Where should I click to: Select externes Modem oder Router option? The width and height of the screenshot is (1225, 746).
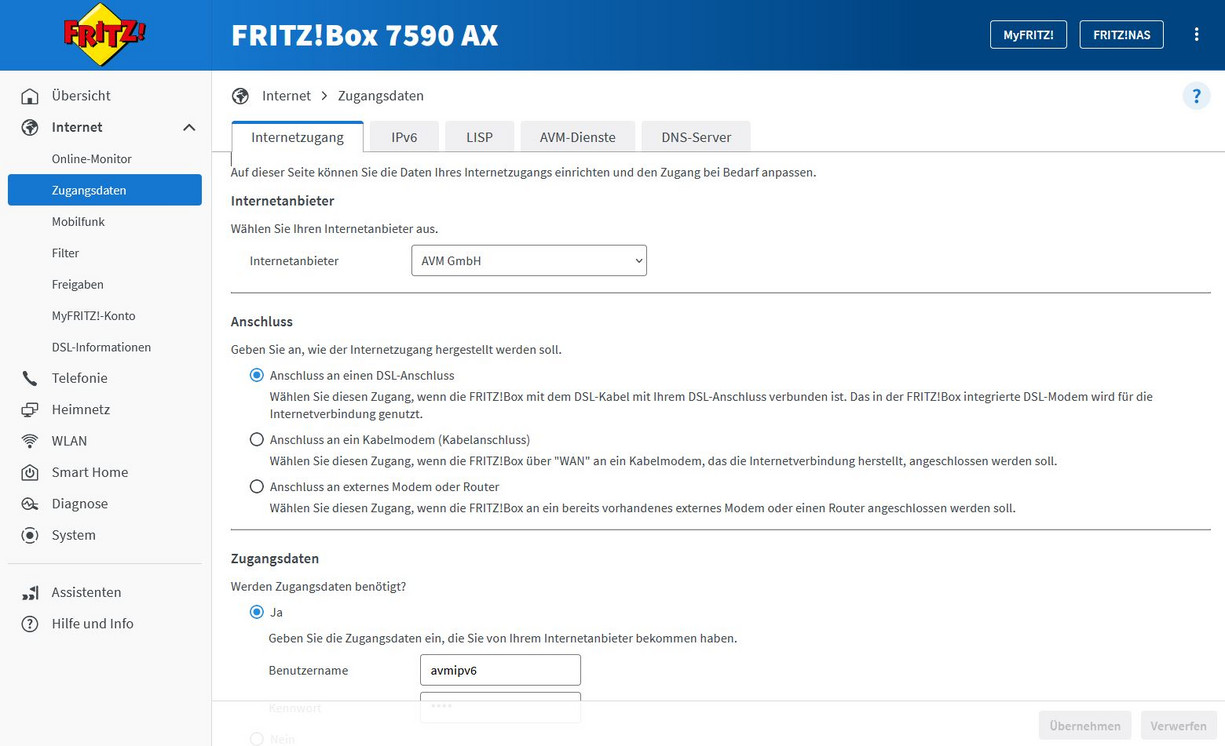pyautogui.click(x=257, y=487)
